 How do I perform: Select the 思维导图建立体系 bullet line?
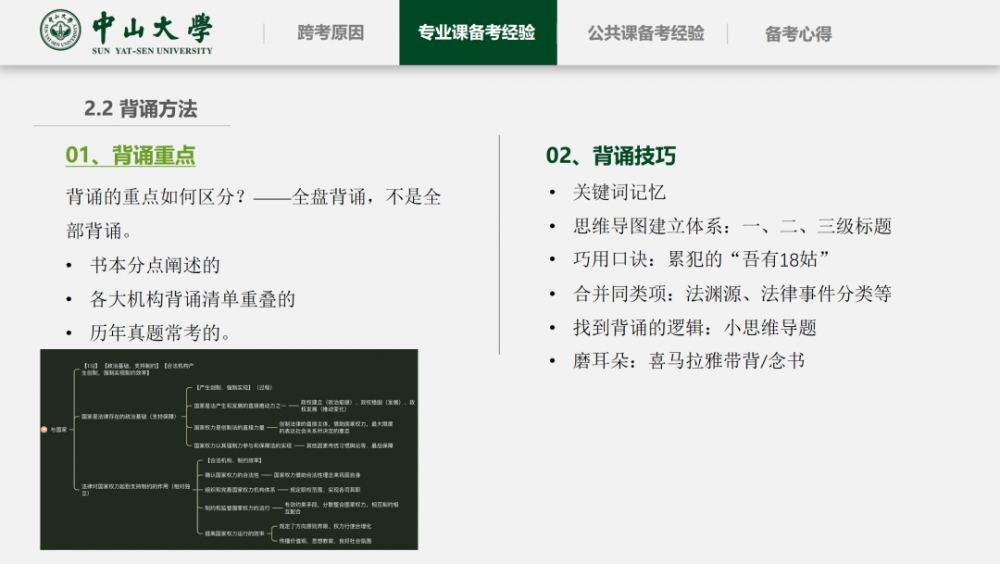point(730,226)
